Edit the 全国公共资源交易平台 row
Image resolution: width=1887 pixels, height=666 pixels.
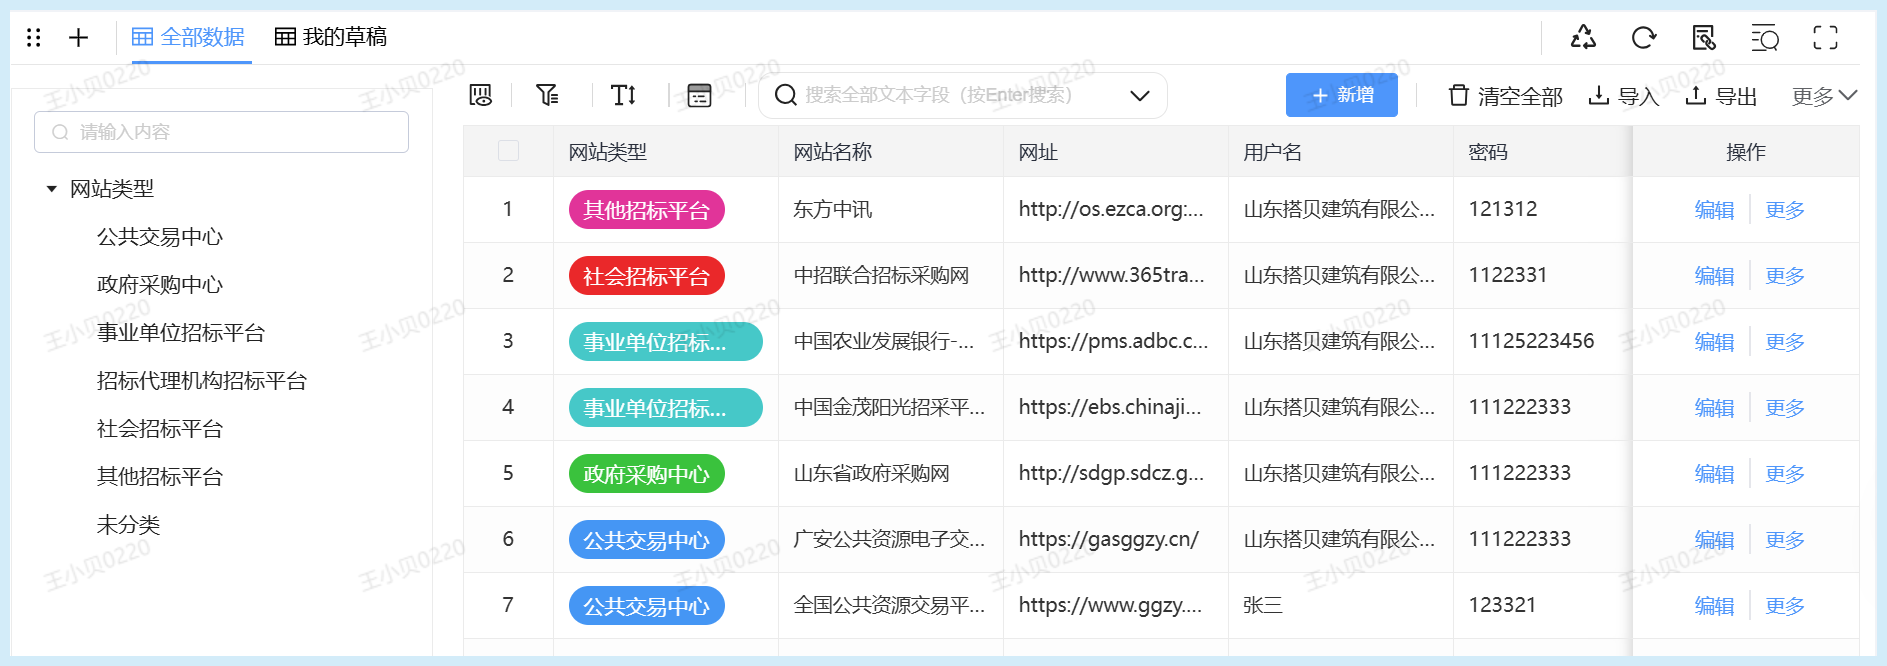tap(1714, 606)
